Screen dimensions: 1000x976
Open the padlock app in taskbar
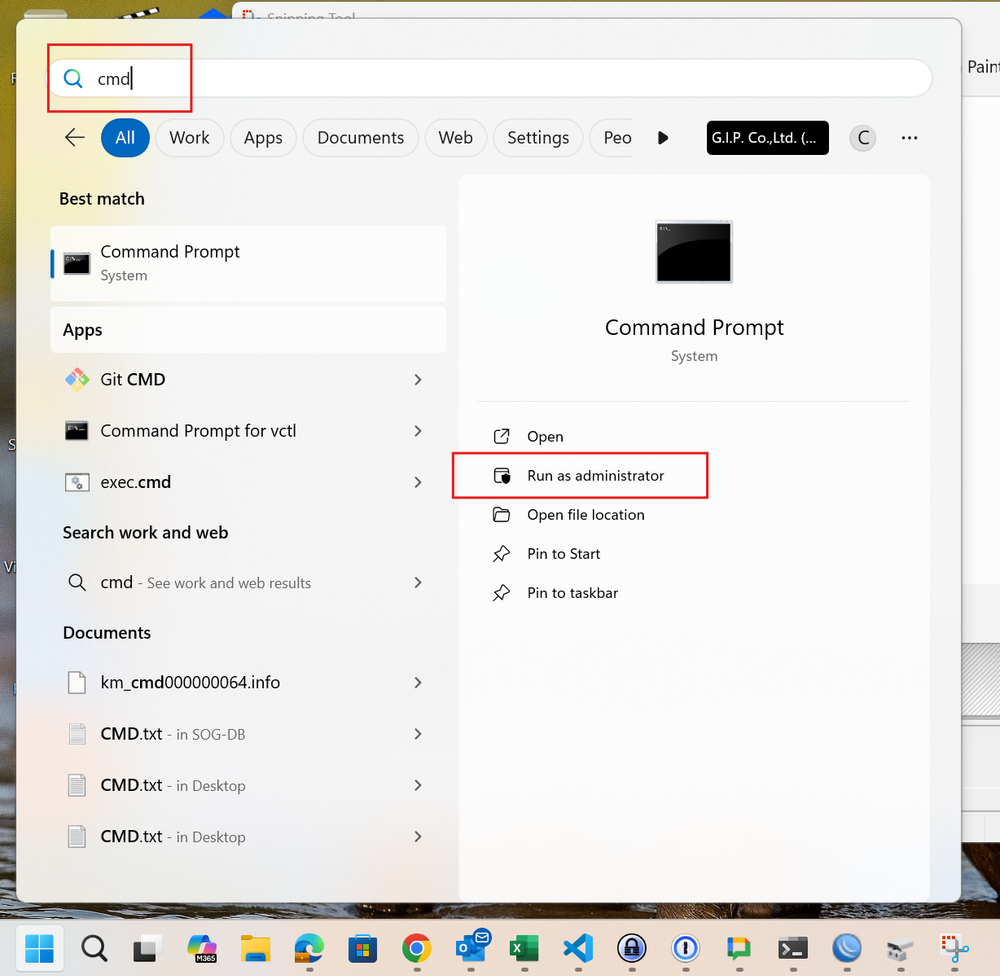click(x=632, y=949)
